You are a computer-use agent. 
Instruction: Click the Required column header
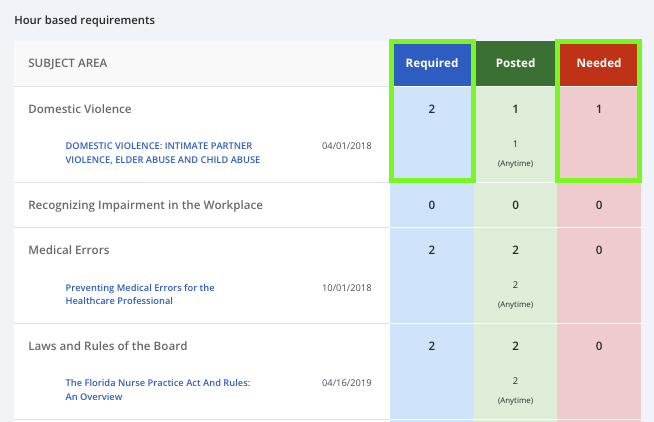coord(431,63)
